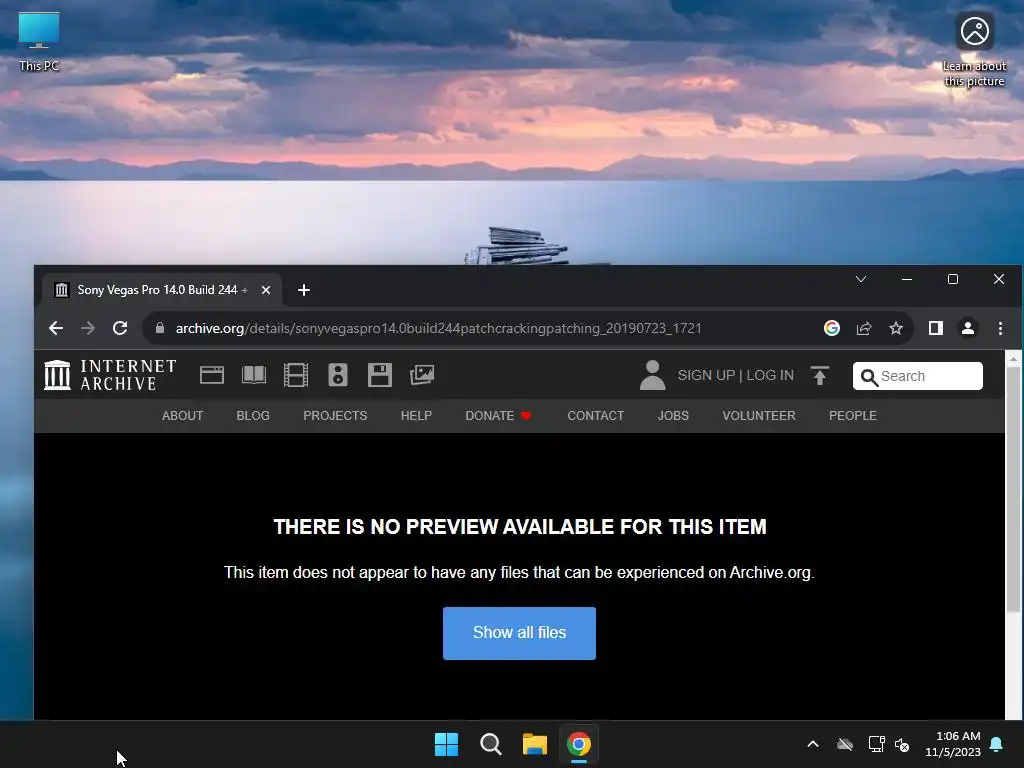The width and height of the screenshot is (1024, 768).
Task: Expand the system tray hidden icons chevron
Action: tap(813, 744)
